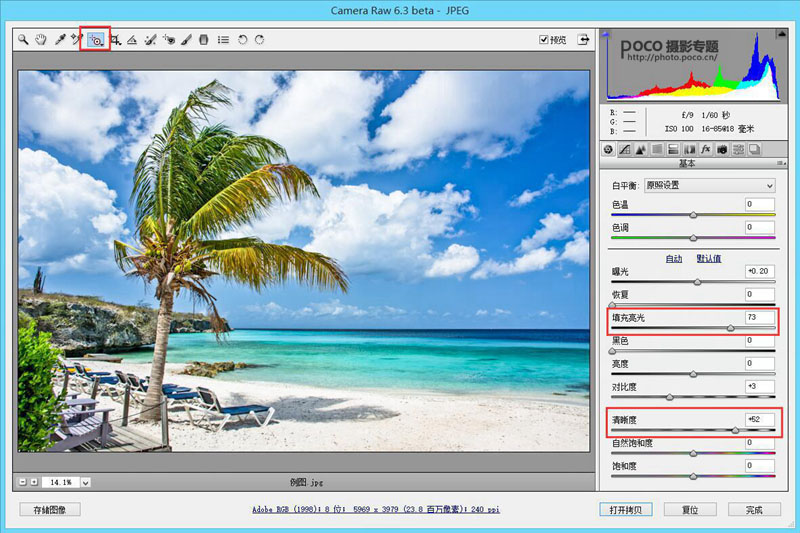Screen dimensions: 800x533
Task: Open the Lens Corrections panel tab
Action: [x=690, y=149]
